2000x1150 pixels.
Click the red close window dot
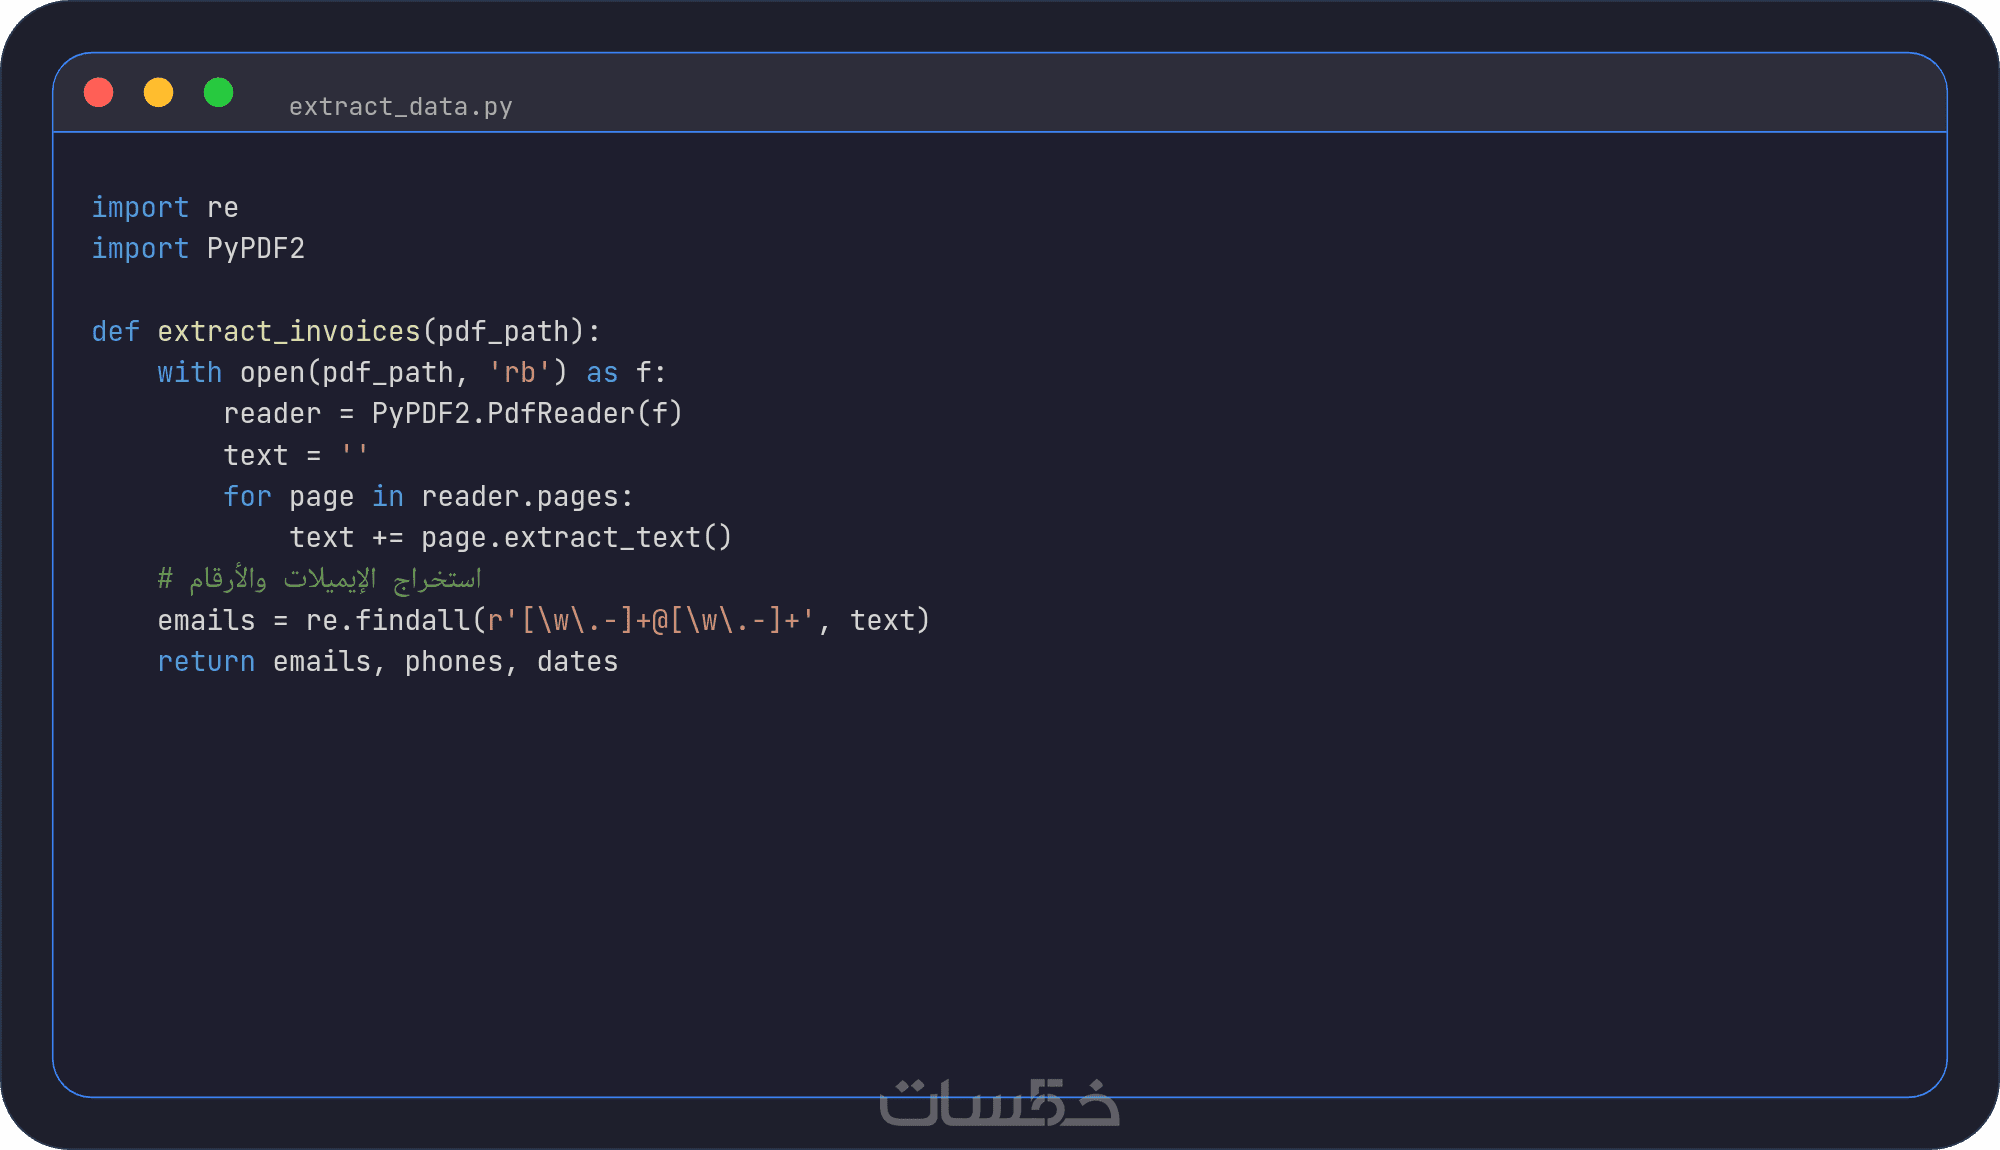pos(99,93)
